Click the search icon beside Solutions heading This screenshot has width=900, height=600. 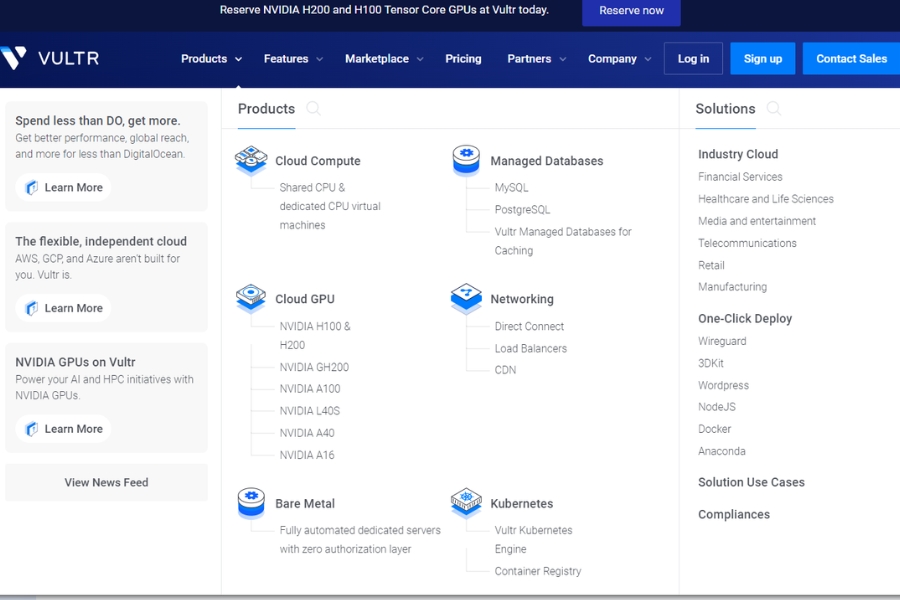click(x=774, y=108)
